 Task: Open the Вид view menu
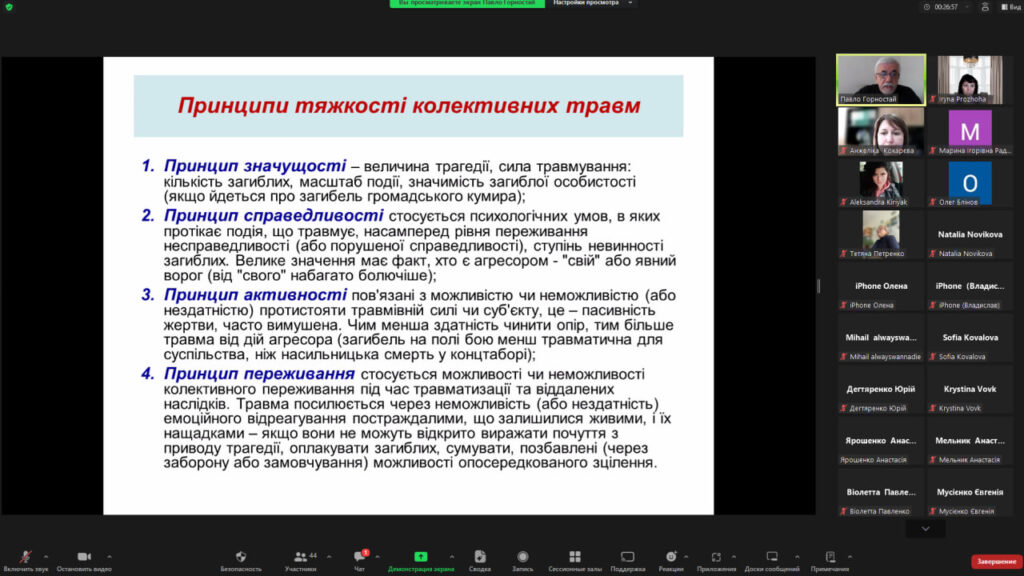[1008, 6]
